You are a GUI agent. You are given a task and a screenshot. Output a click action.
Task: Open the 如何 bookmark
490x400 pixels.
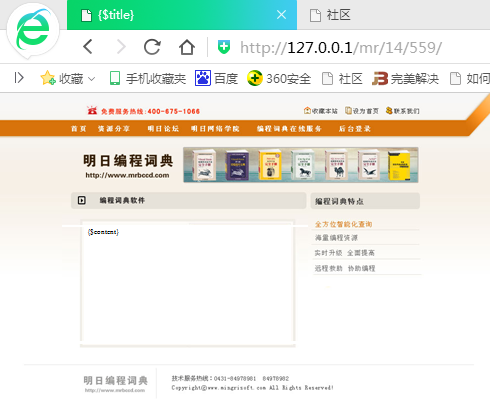(470, 79)
